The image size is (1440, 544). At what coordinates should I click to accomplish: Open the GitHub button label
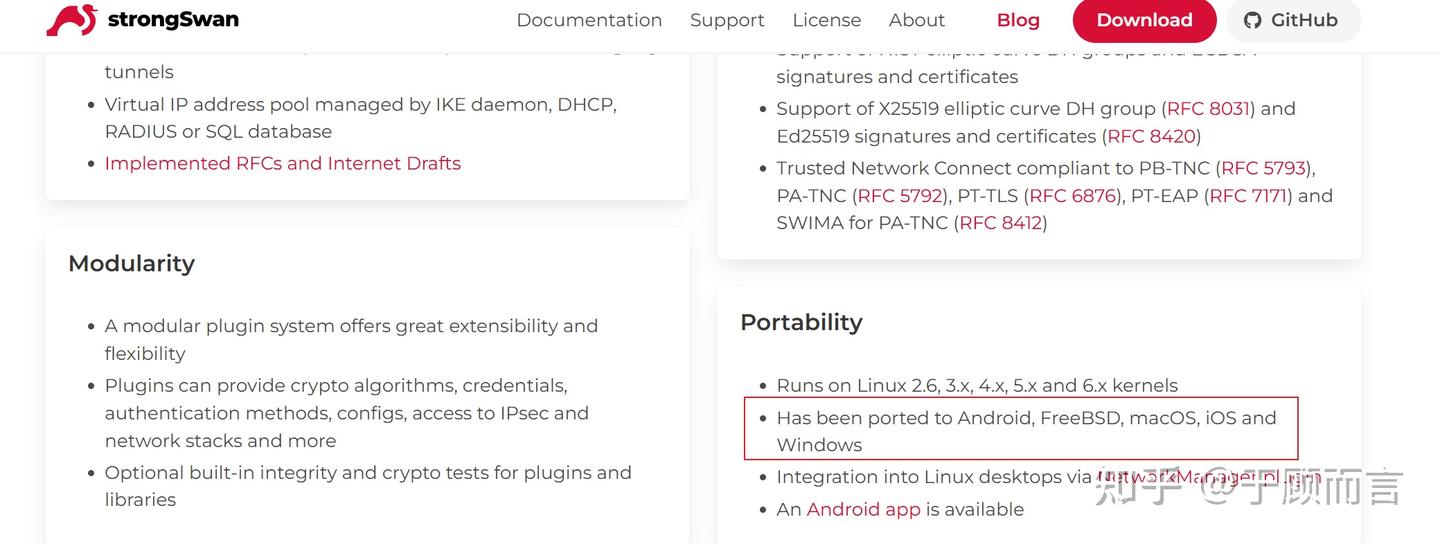pyautogui.click(x=1304, y=20)
